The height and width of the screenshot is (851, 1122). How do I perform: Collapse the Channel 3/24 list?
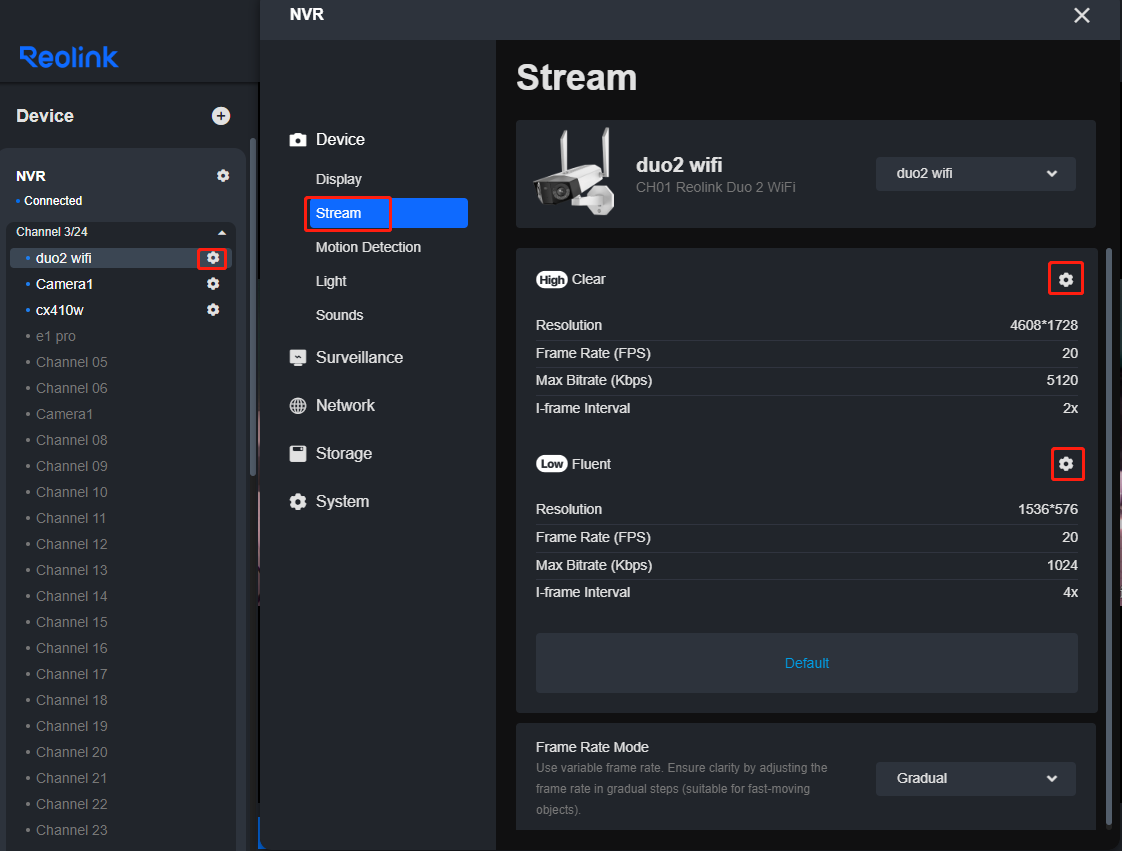(222, 233)
